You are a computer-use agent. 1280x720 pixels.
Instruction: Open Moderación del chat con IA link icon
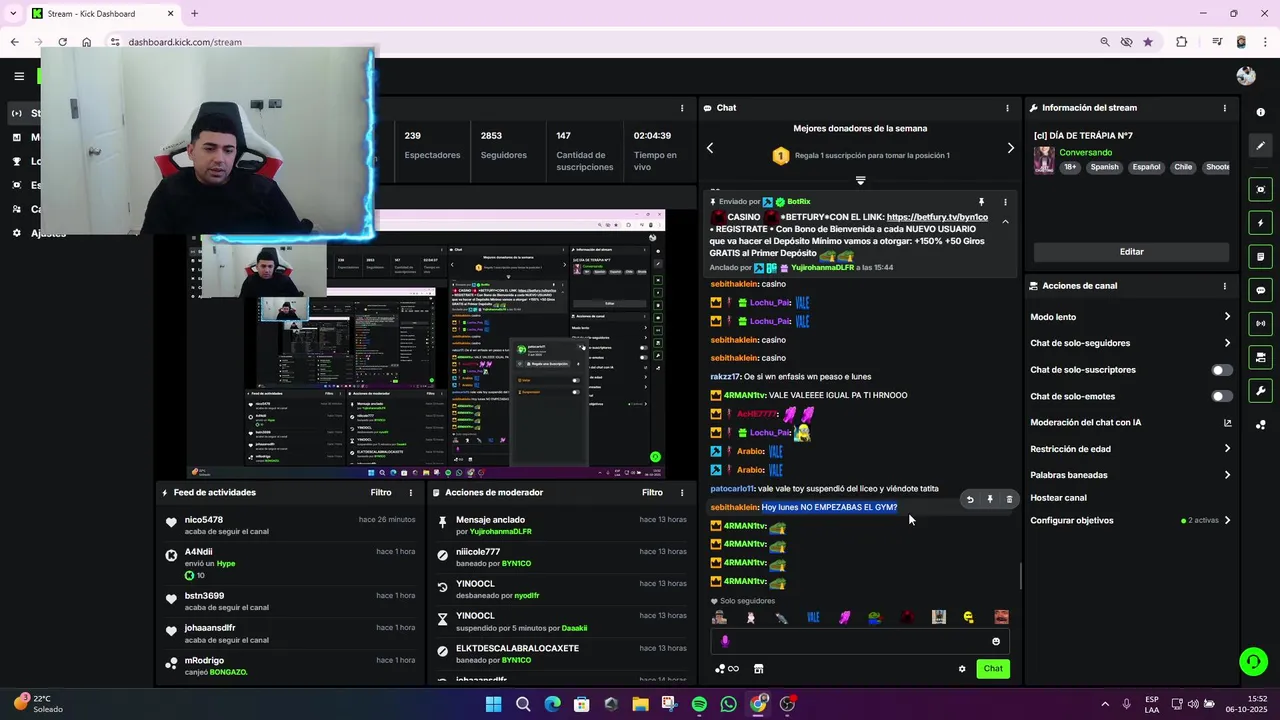point(1227,423)
